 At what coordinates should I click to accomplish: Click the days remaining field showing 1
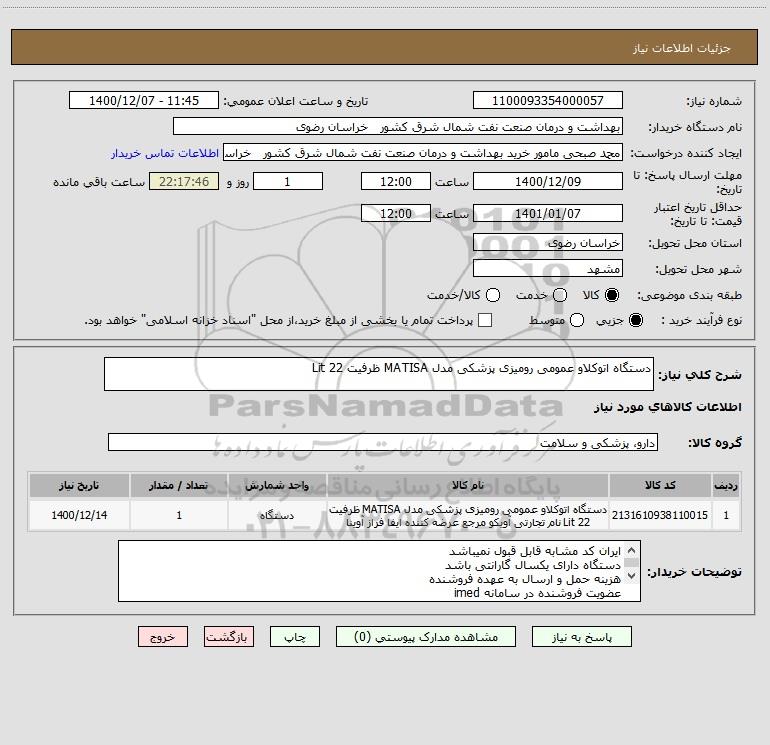288,181
